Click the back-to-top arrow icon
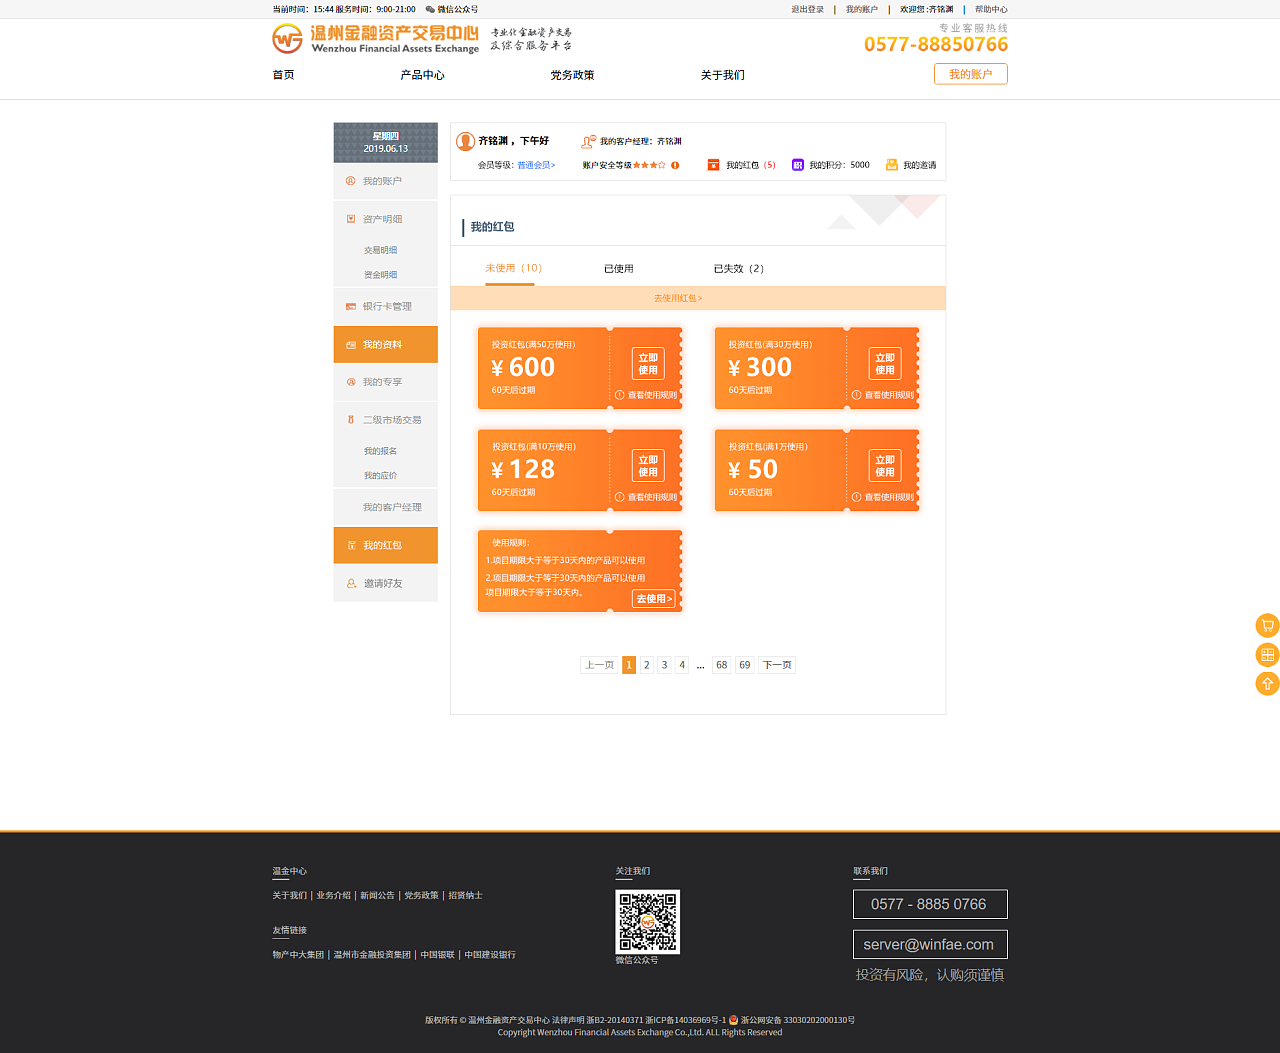 pos(1267,684)
